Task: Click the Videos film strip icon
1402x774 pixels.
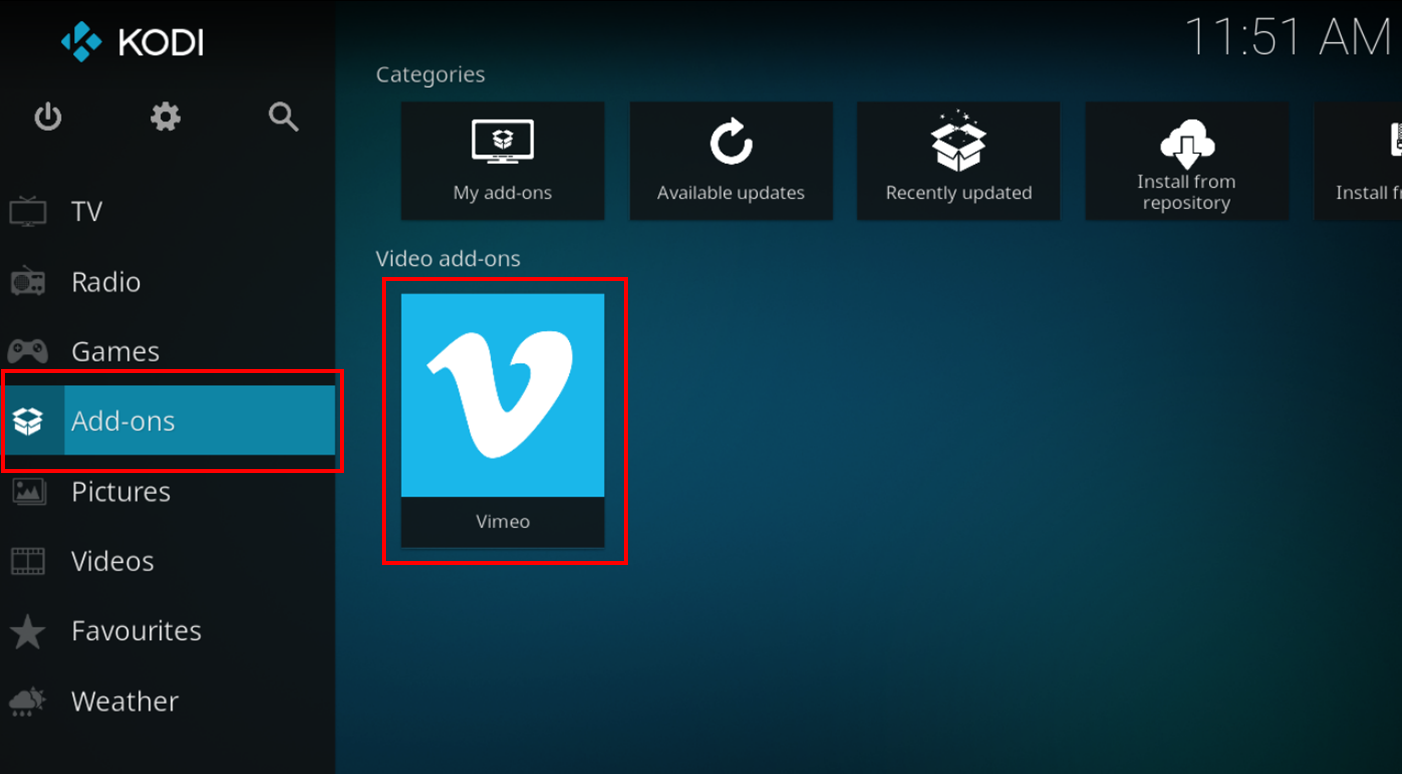Action: 28,561
